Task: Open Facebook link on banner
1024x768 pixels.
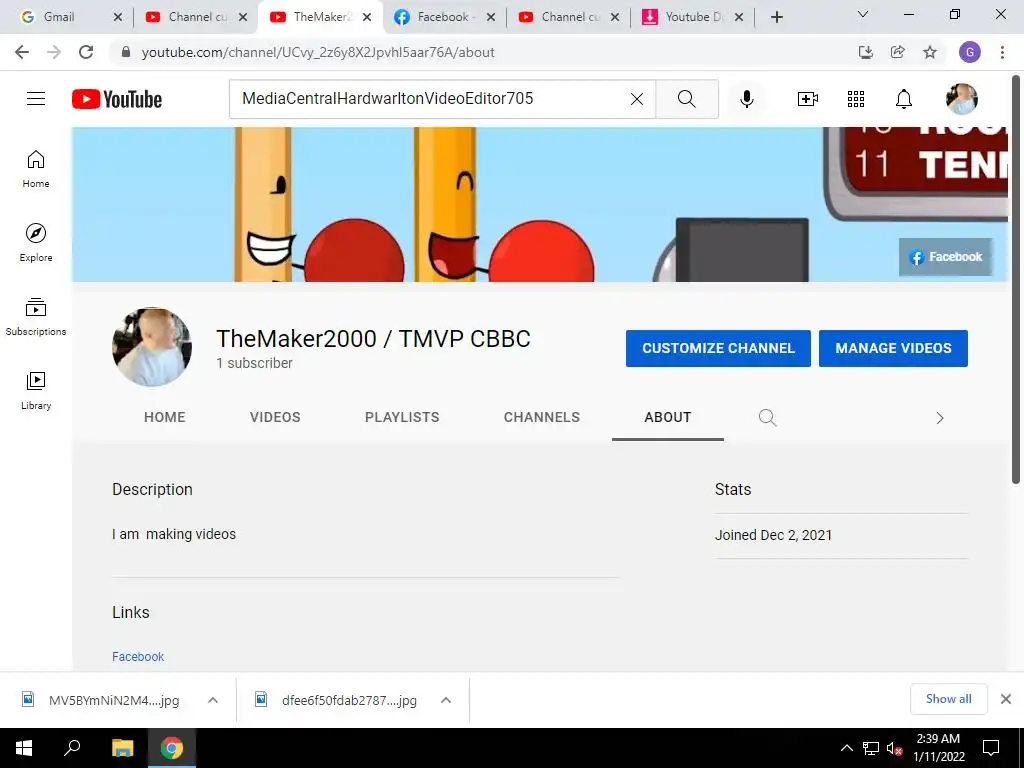Action: tap(946, 257)
